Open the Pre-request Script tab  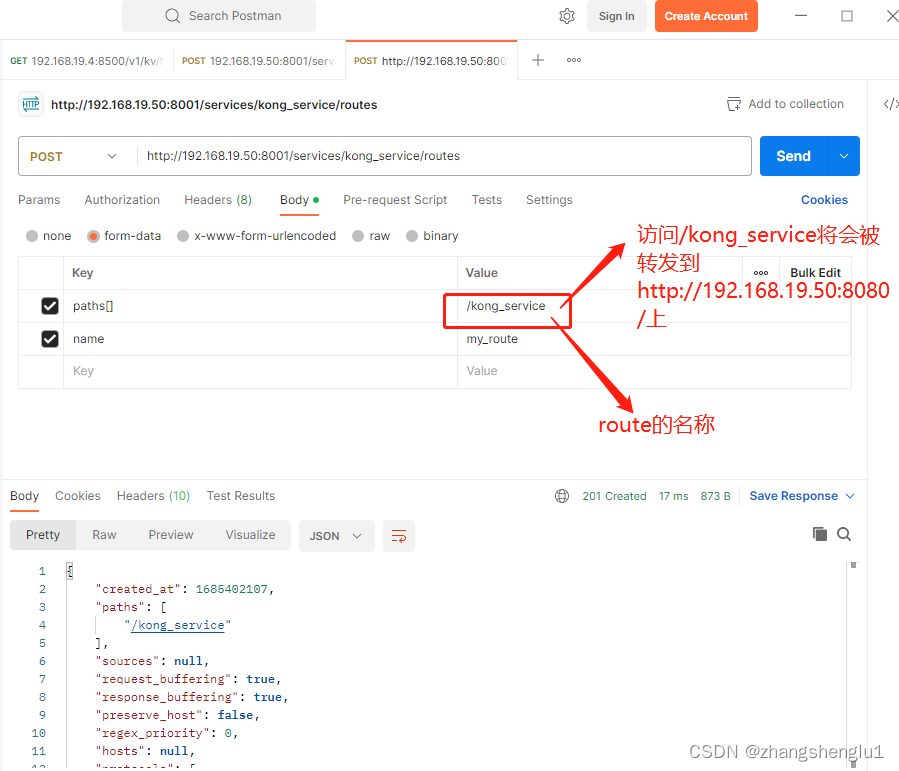click(395, 199)
